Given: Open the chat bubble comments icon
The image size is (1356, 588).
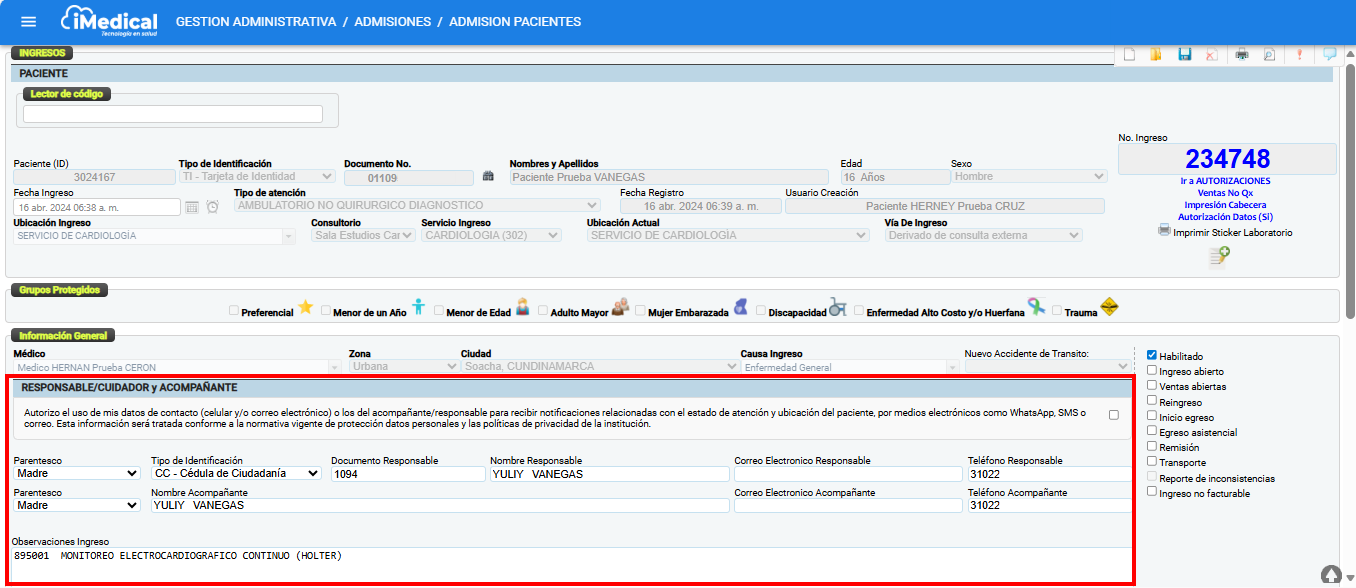Looking at the screenshot, I should pos(1329,55).
